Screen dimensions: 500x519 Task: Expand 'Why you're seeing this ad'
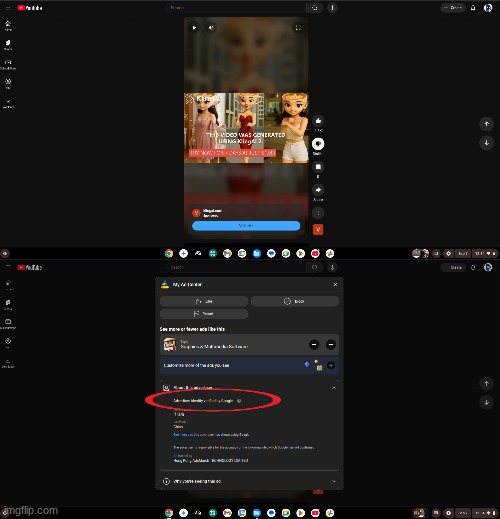249,481
